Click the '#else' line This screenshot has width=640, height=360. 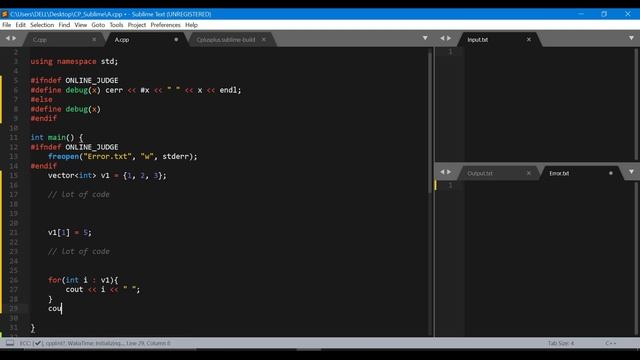41,100
